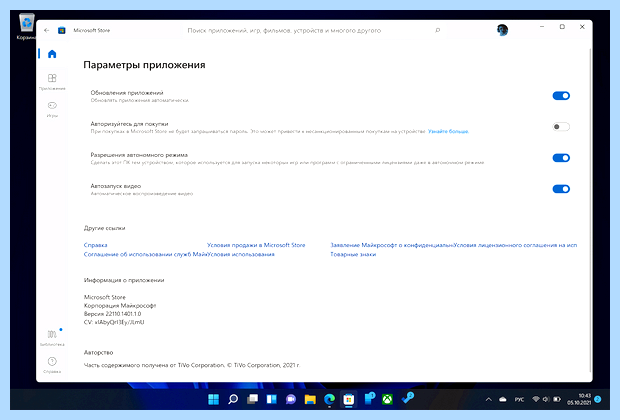Image resolution: width=620 pixels, height=420 pixels.
Task: Click the TiVo Corporation attribution text
Action: [x=192, y=365]
